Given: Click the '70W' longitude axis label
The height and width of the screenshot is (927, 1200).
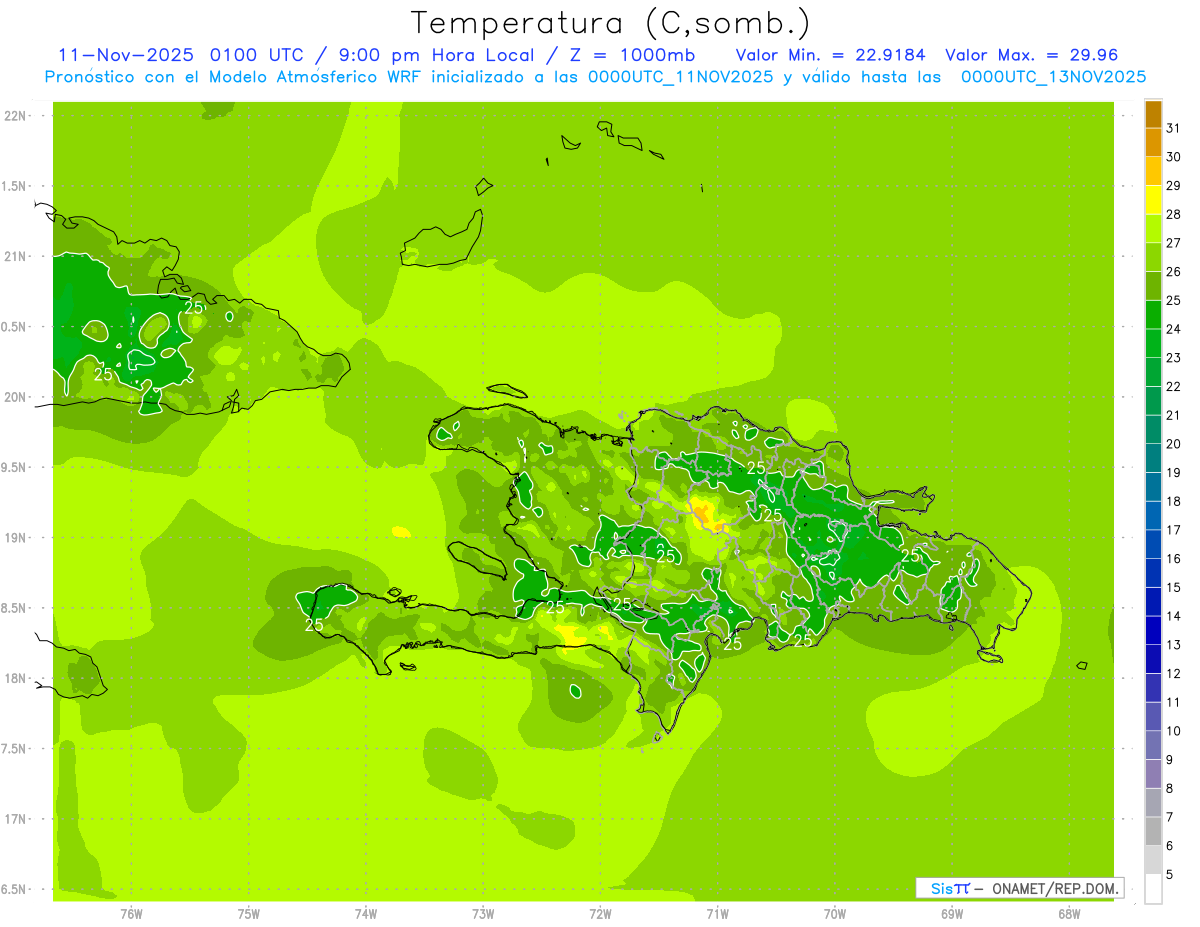Looking at the screenshot, I should pyautogui.click(x=835, y=914).
